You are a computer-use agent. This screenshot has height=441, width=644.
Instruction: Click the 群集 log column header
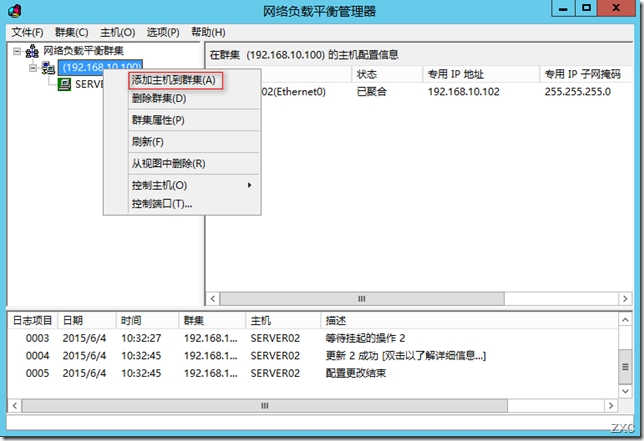[212, 321]
